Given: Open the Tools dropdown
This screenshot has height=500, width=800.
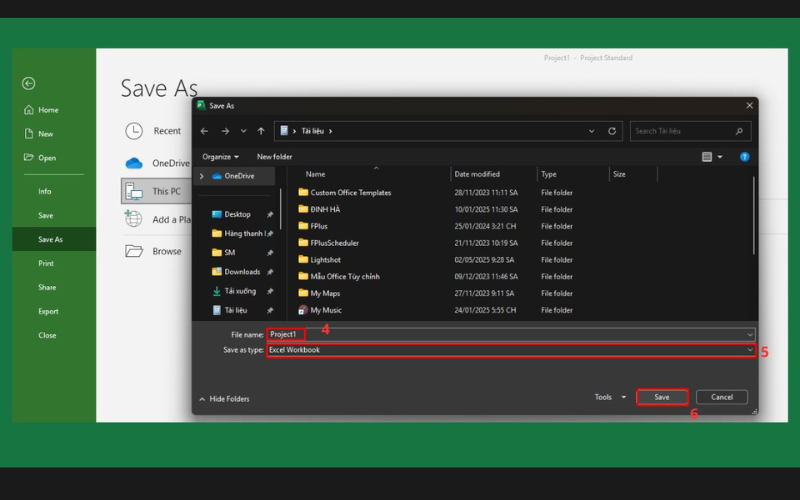Looking at the screenshot, I should tap(610, 397).
